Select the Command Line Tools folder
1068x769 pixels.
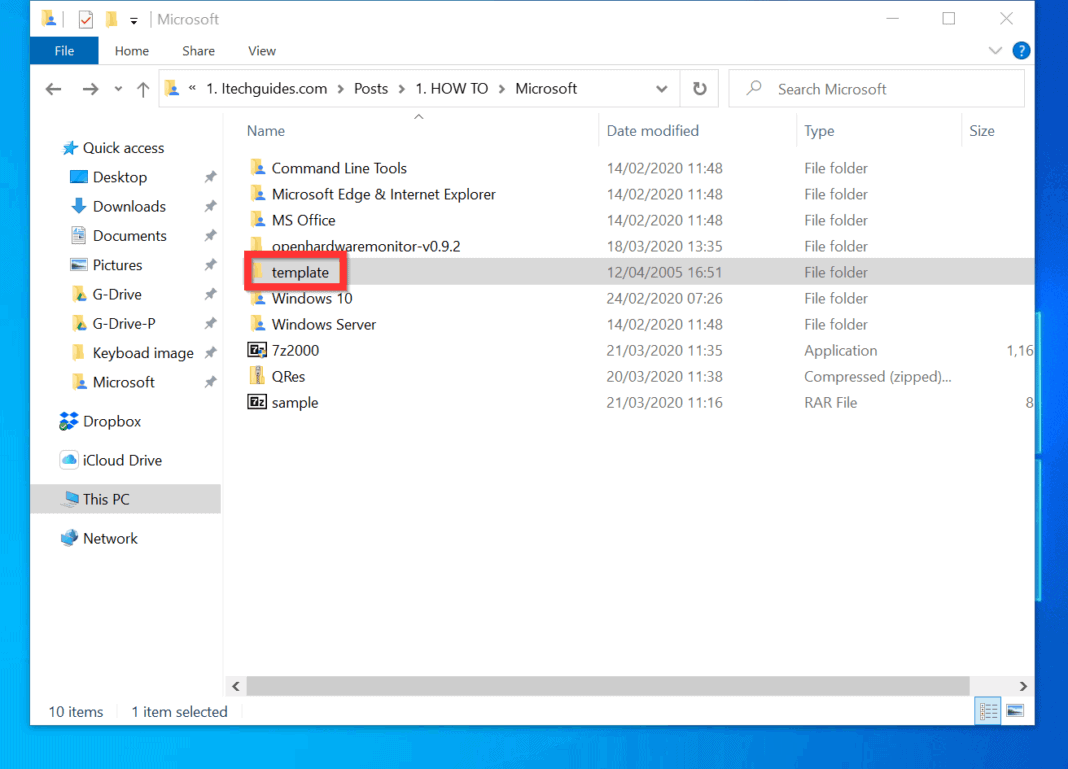(x=339, y=168)
